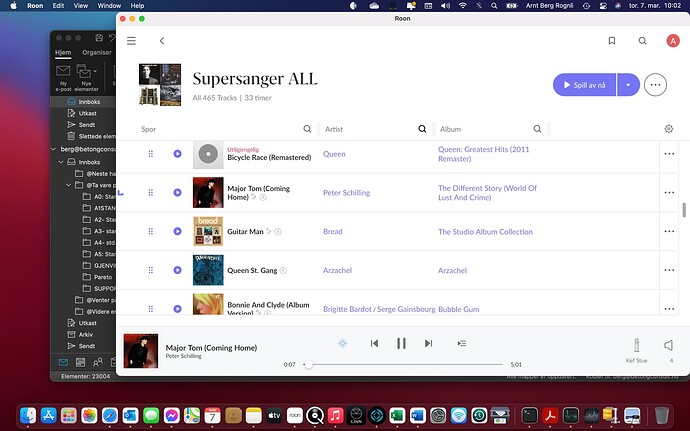The width and height of the screenshot is (690, 431).
Task: Open the Roon application menu
Action: point(35,6)
